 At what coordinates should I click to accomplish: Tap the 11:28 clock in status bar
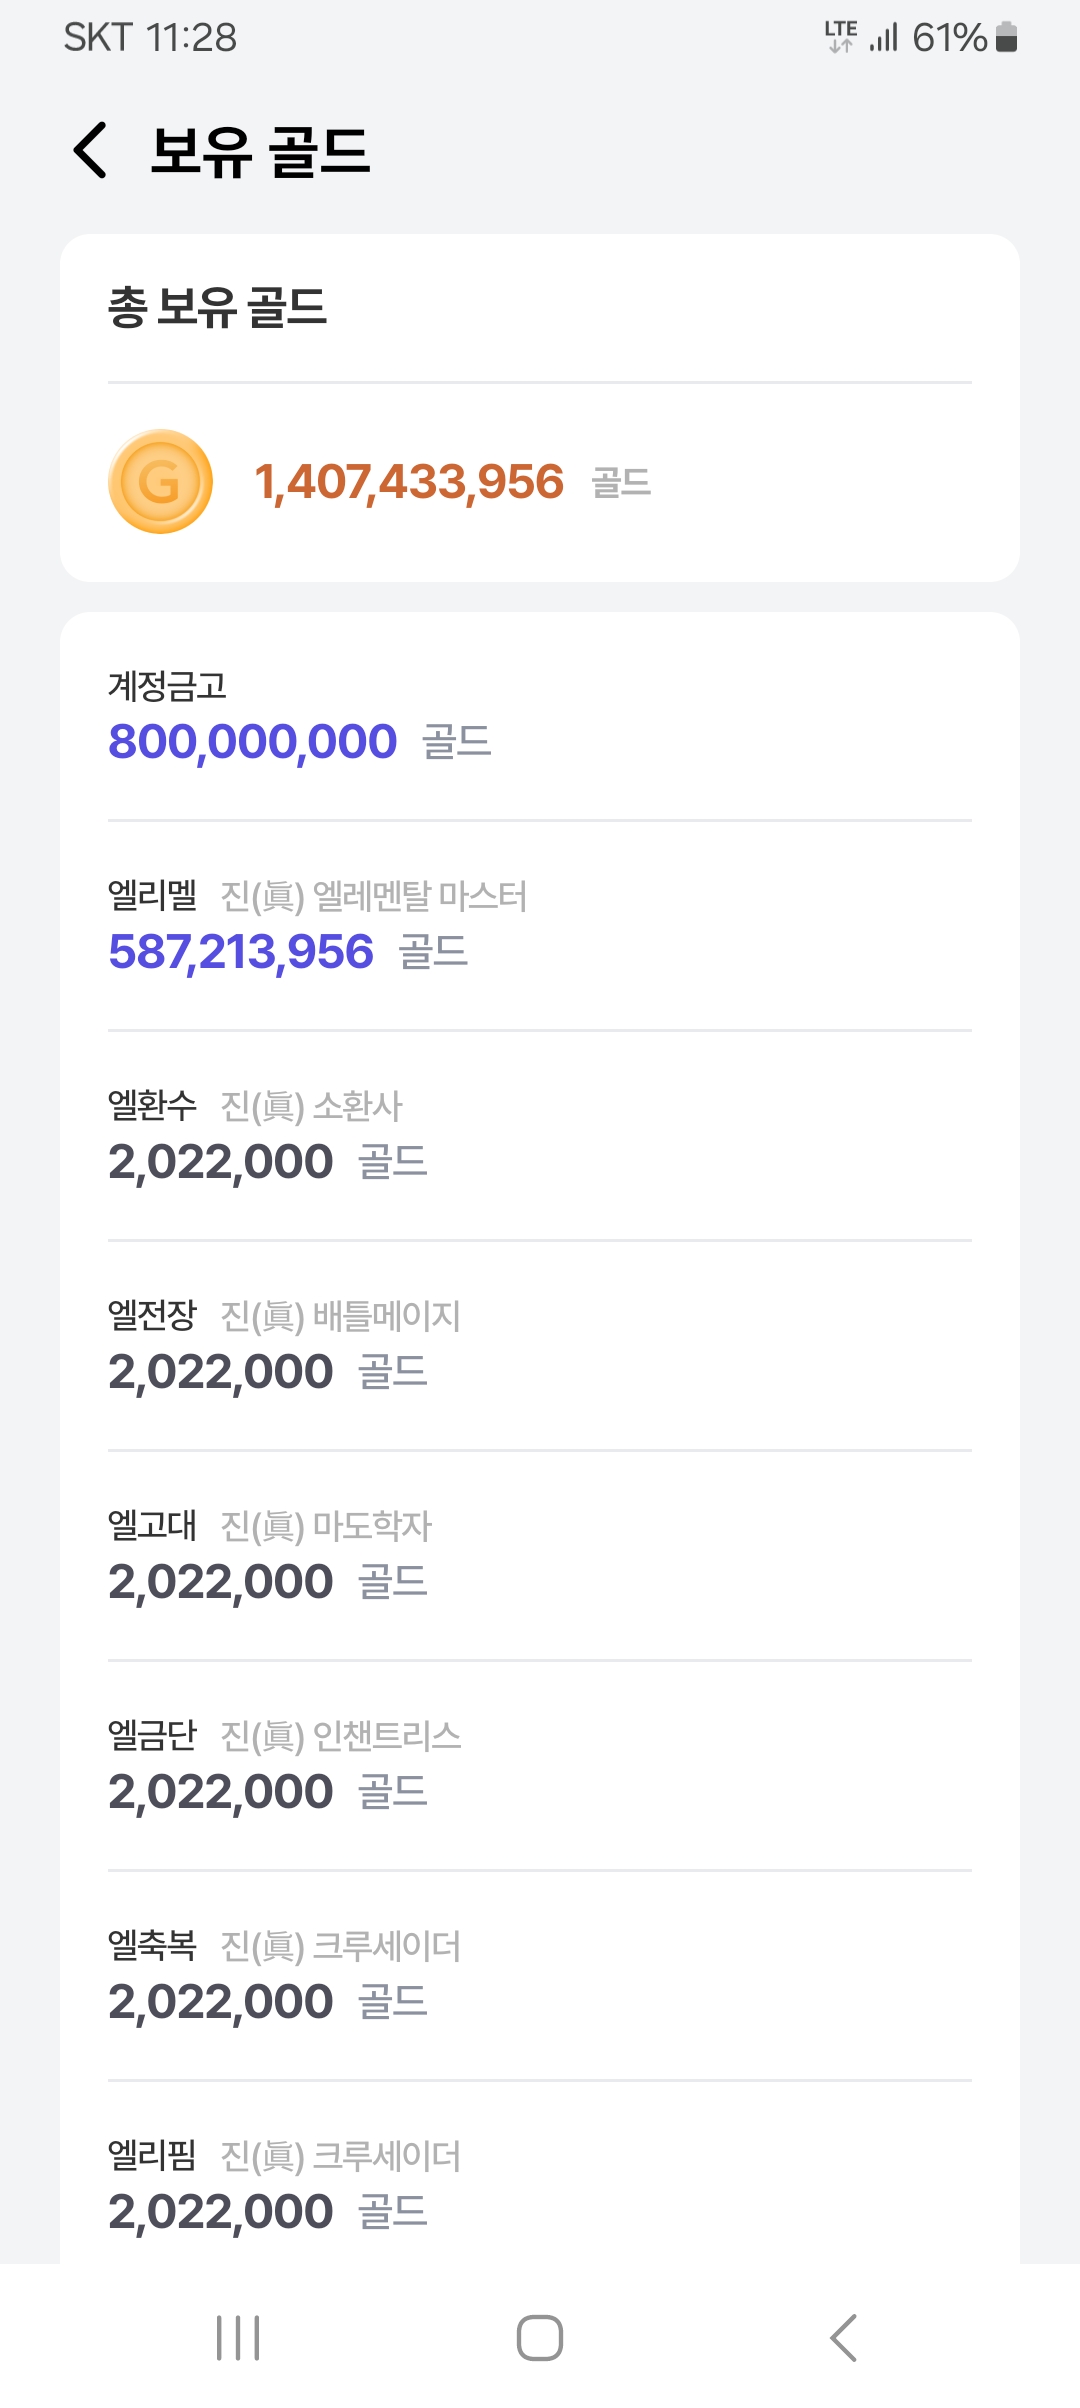(191, 38)
